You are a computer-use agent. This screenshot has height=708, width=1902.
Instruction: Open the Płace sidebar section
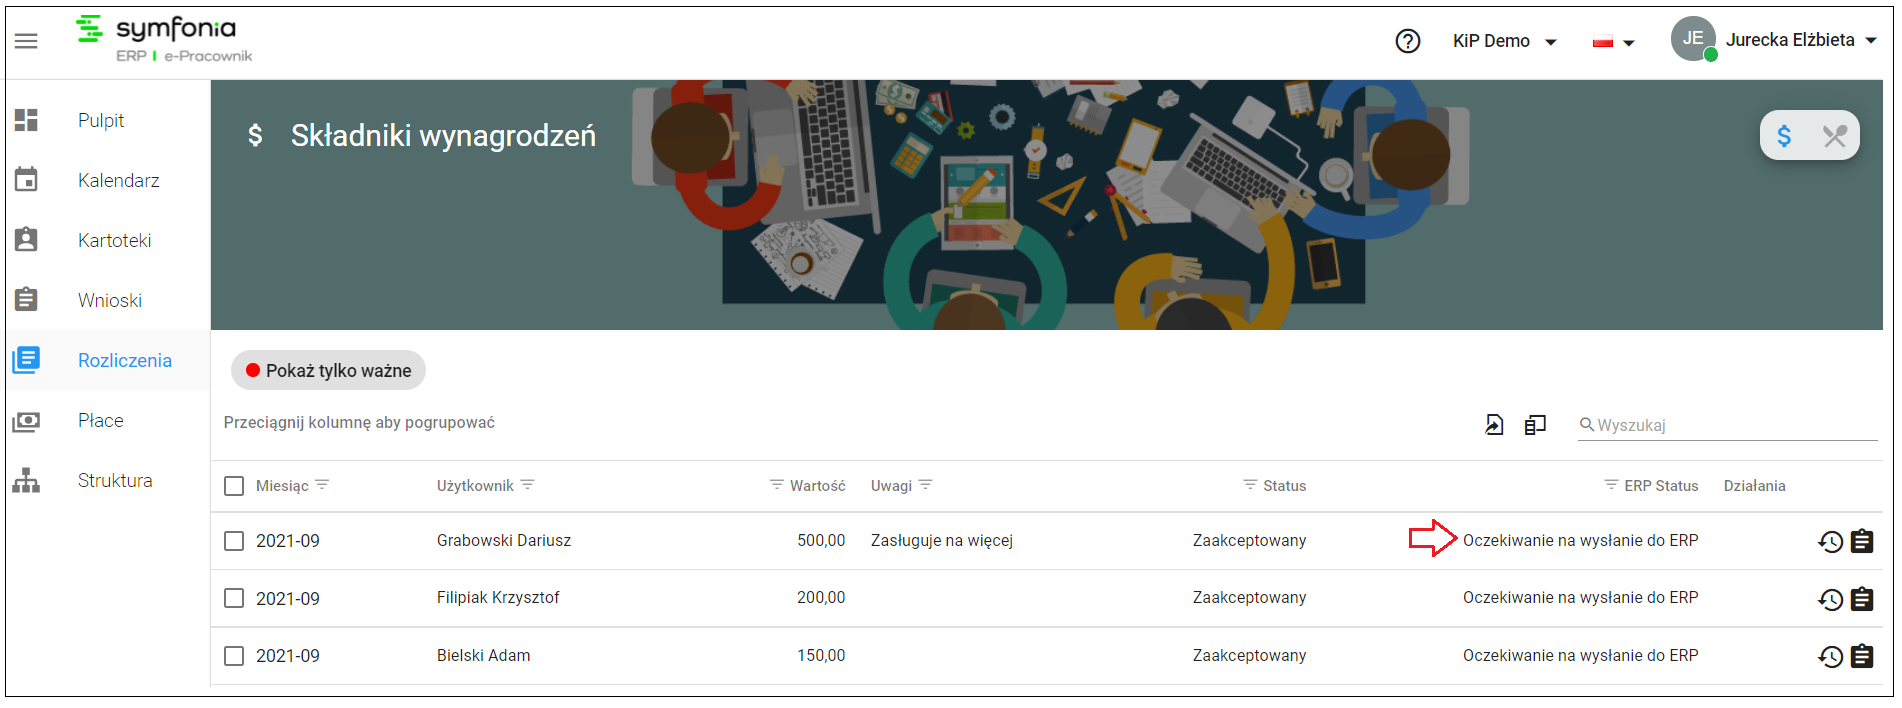100,420
